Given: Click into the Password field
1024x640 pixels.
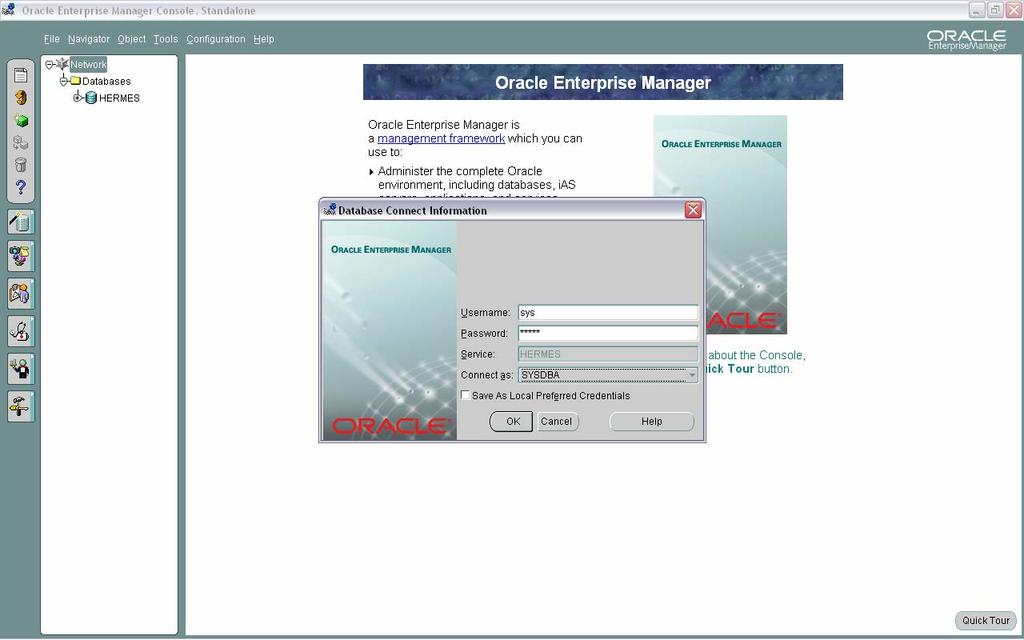Looking at the screenshot, I should pyautogui.click(x=608, y=333).
